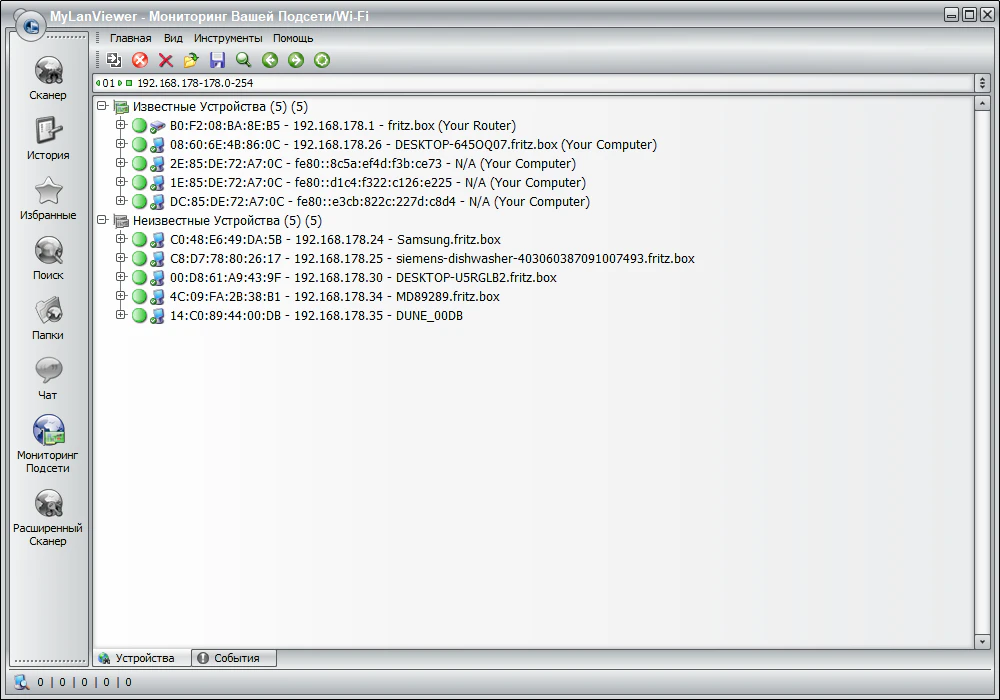This screenshot has width=1000, height=700.
Task: Expand the fritz.box router entry
Action: [x=121, y=126]
